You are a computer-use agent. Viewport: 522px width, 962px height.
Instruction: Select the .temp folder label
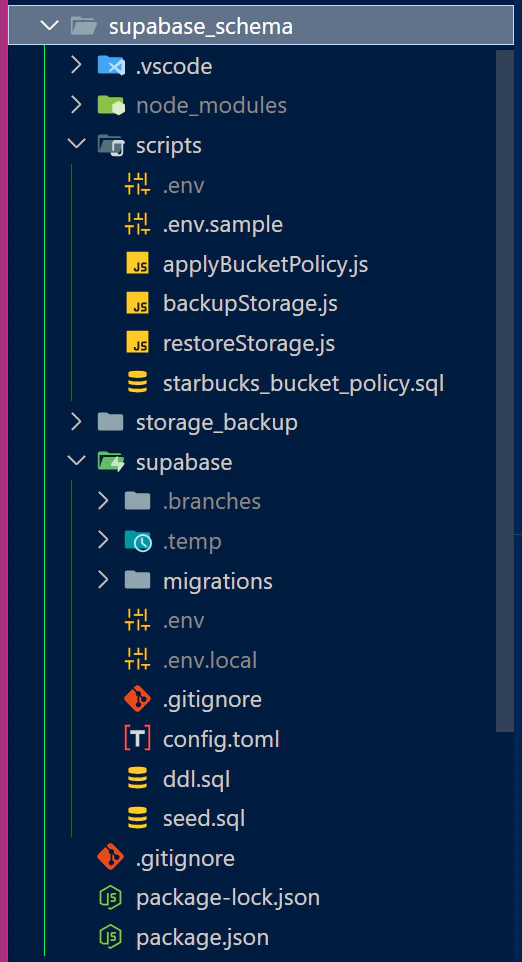pyautogui.click(x=192, y=542)
